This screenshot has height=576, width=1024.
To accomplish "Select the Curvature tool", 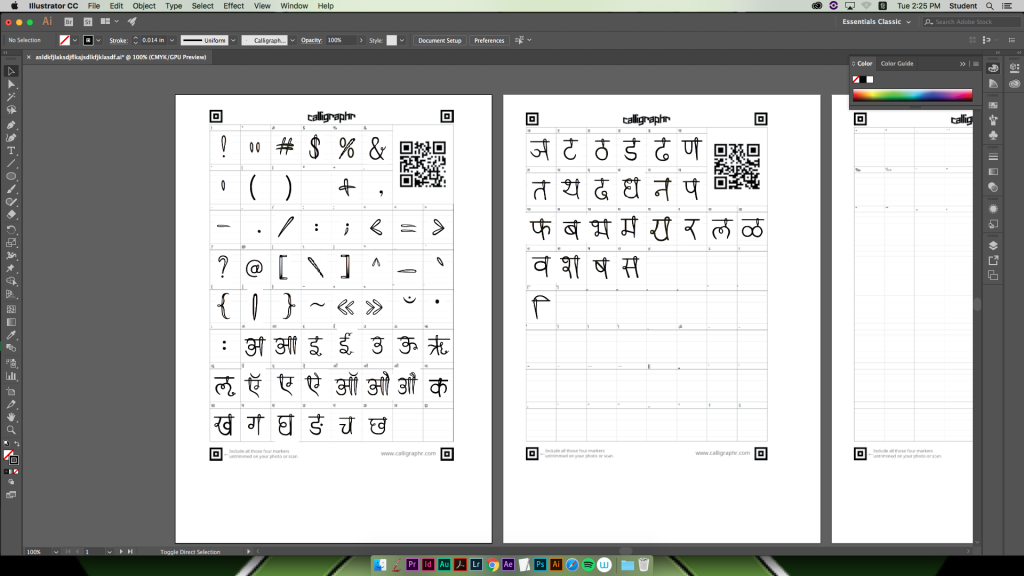I will pos(11,138).
